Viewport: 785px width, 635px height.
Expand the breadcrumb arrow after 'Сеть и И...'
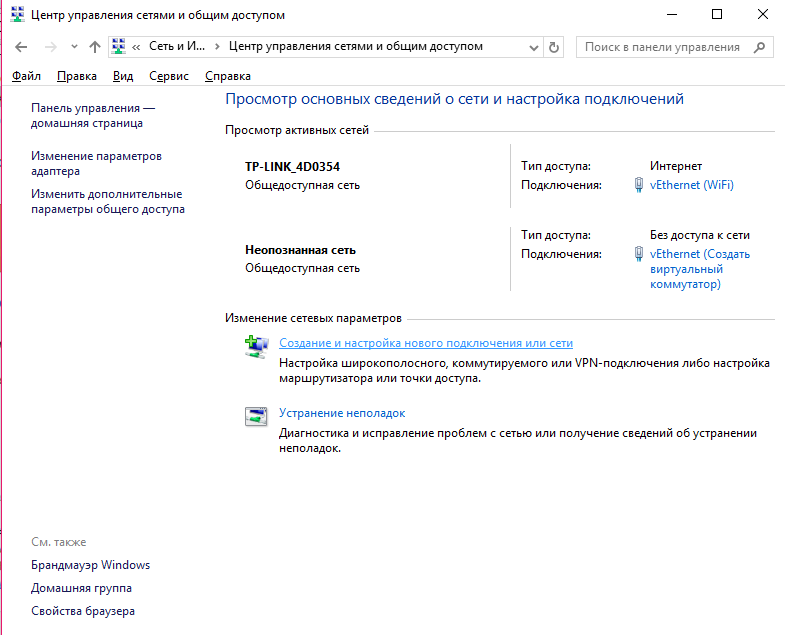click(217, 47)
